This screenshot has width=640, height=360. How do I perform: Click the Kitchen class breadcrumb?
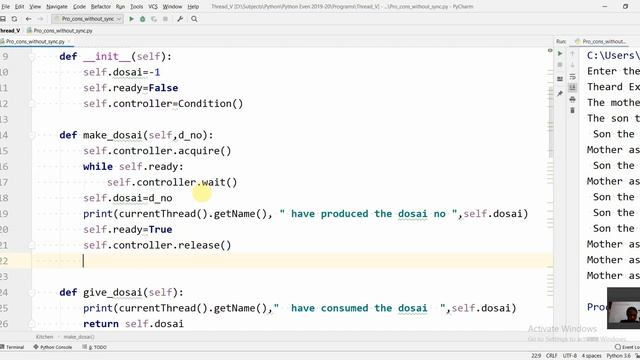pyautogui.click(x=44, y=337)
